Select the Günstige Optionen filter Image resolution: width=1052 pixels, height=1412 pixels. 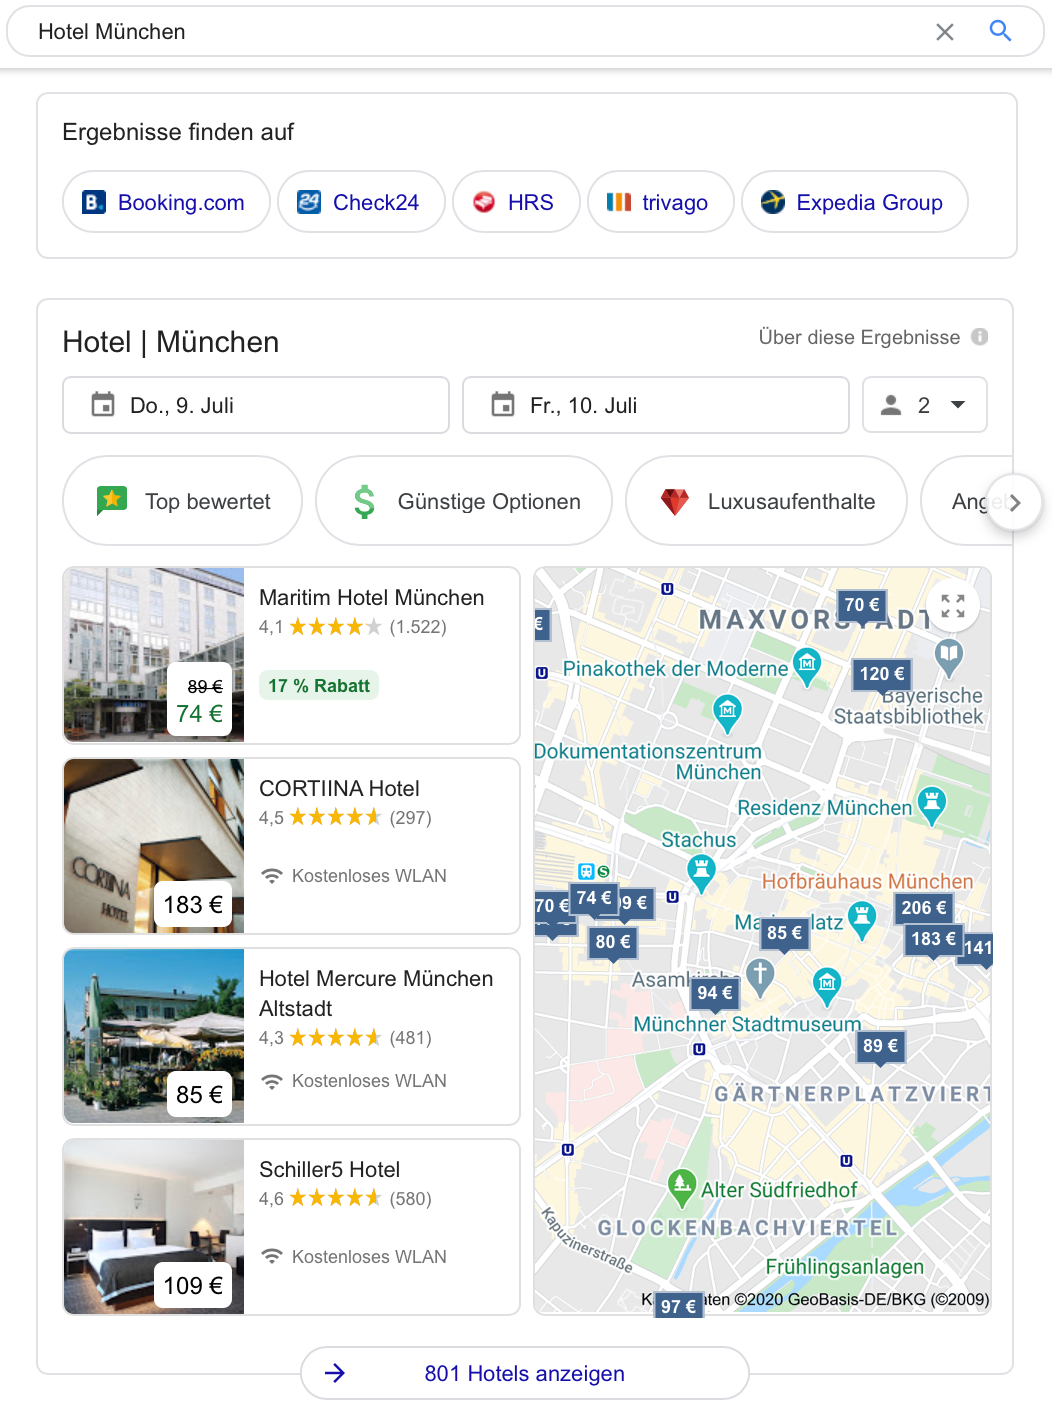464,501
